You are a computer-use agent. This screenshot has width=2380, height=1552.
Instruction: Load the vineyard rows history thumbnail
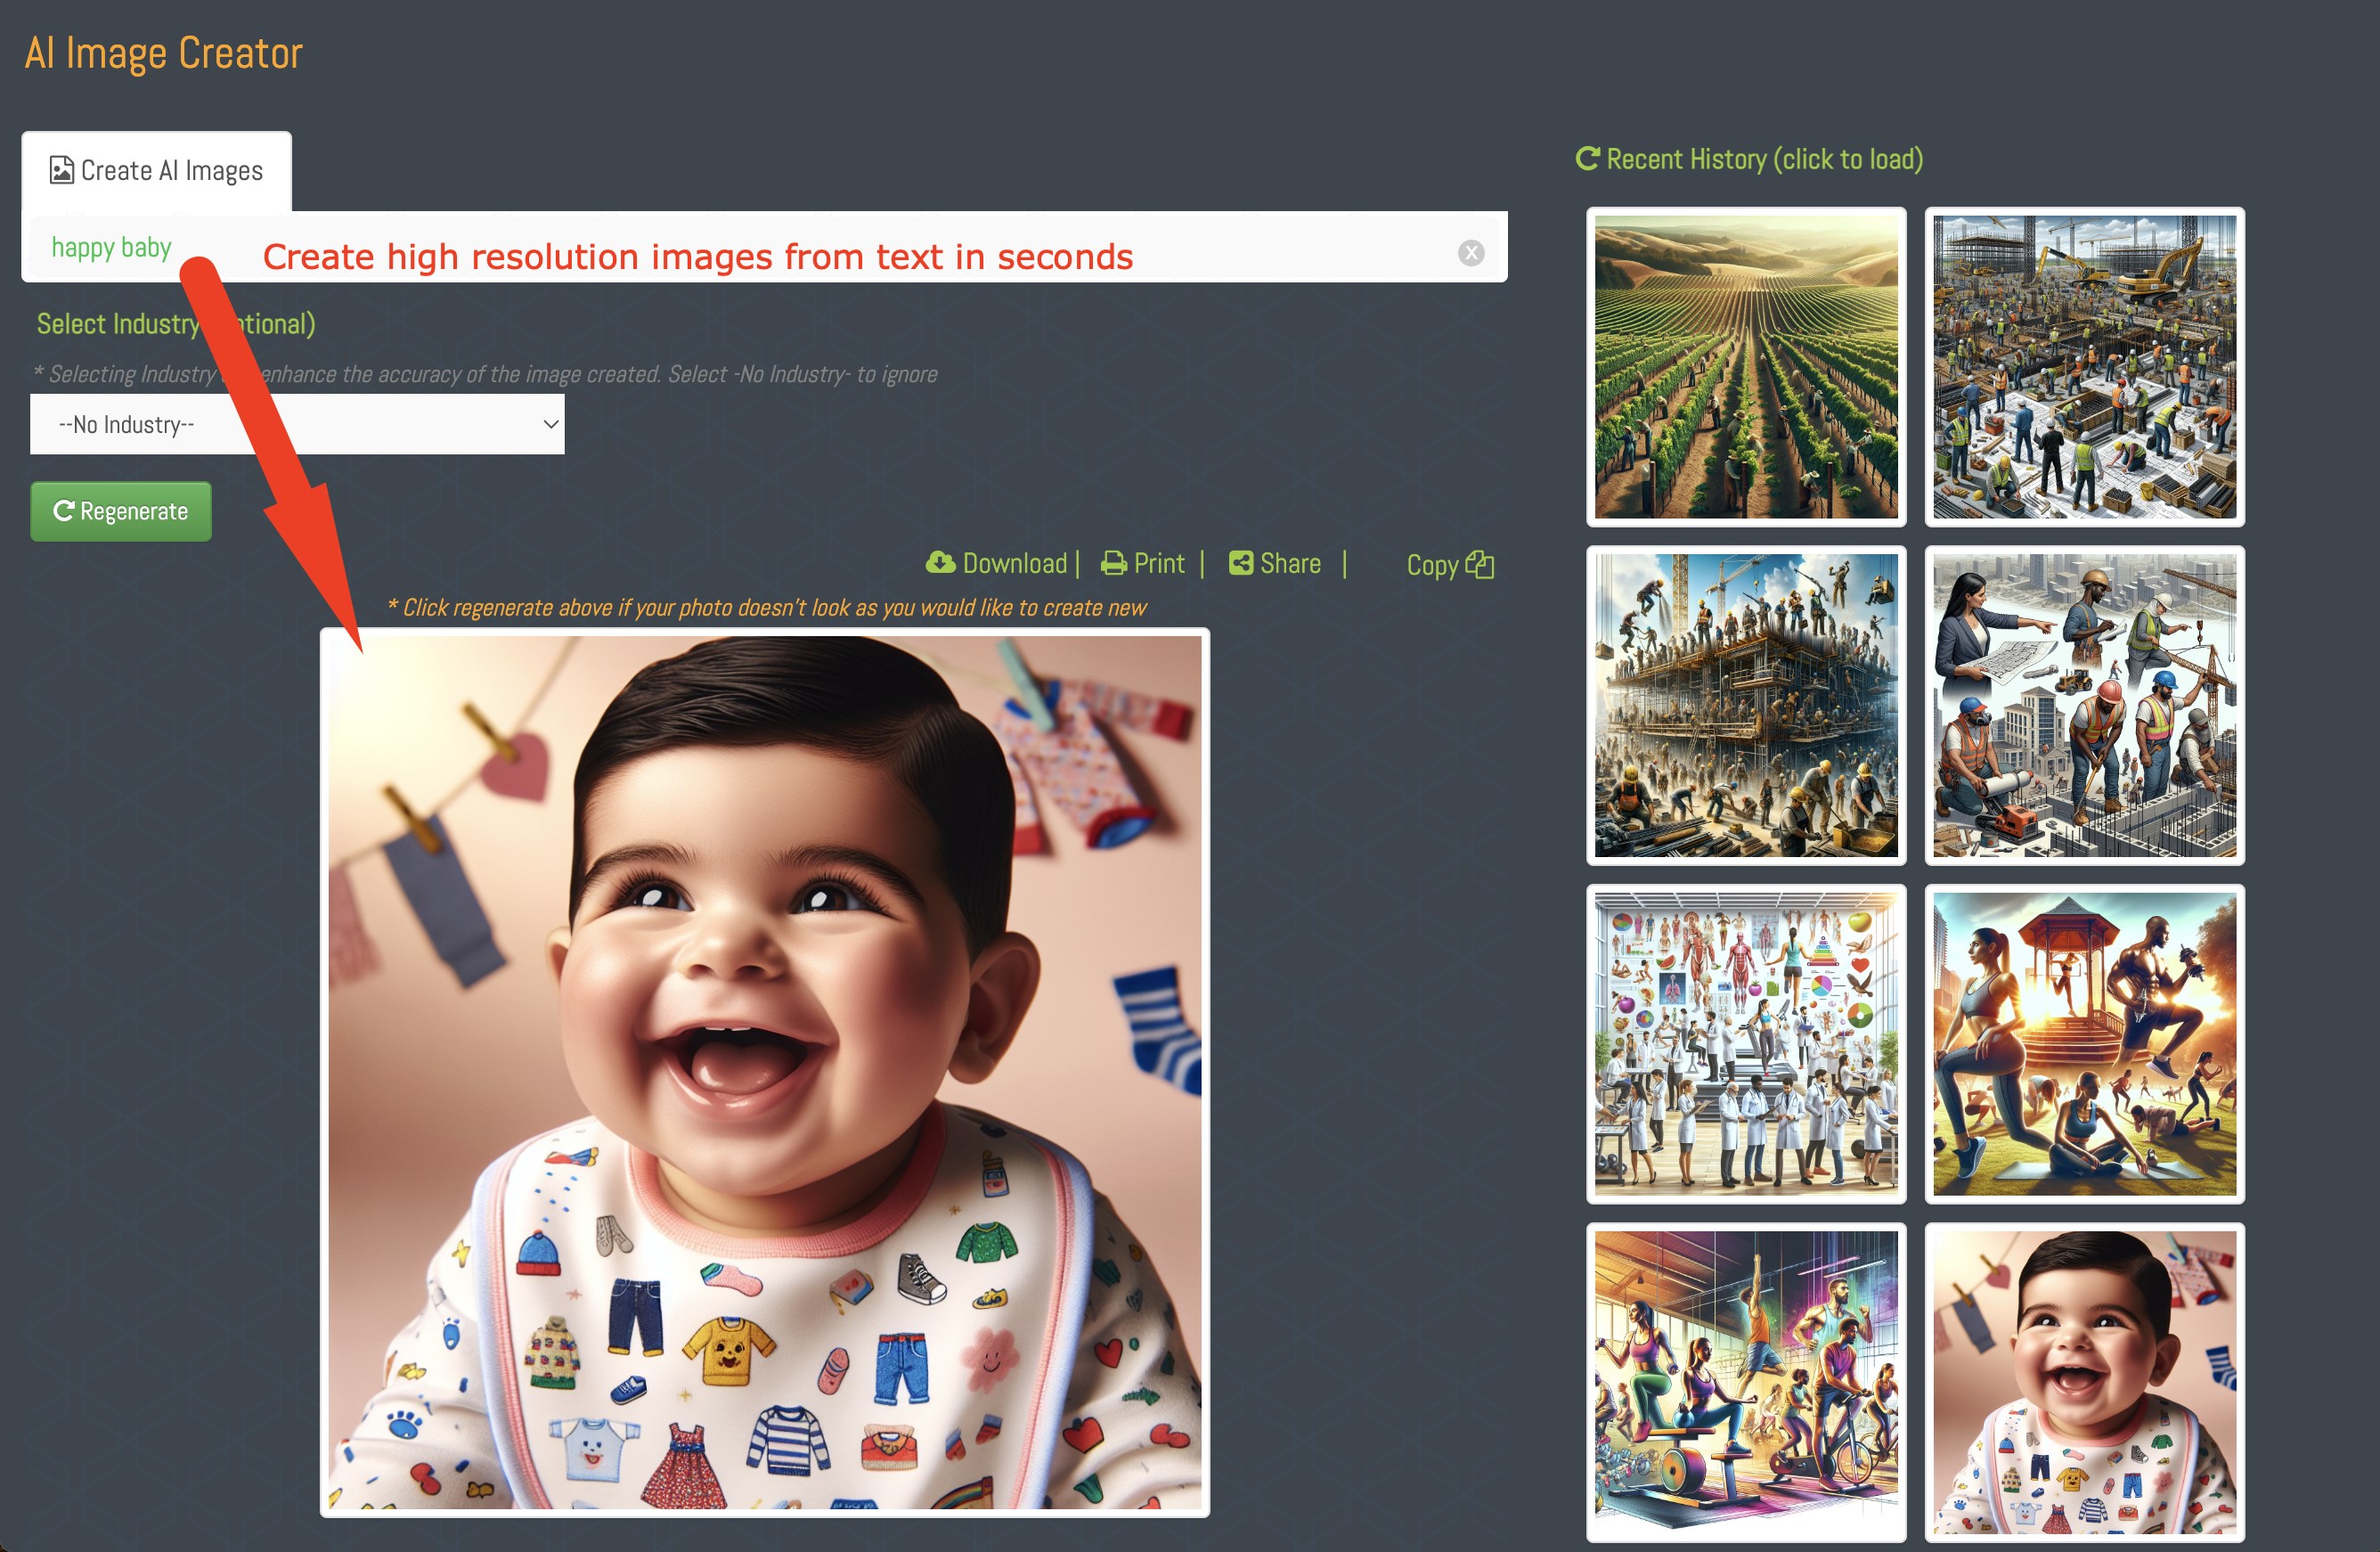pos(1745,367)
